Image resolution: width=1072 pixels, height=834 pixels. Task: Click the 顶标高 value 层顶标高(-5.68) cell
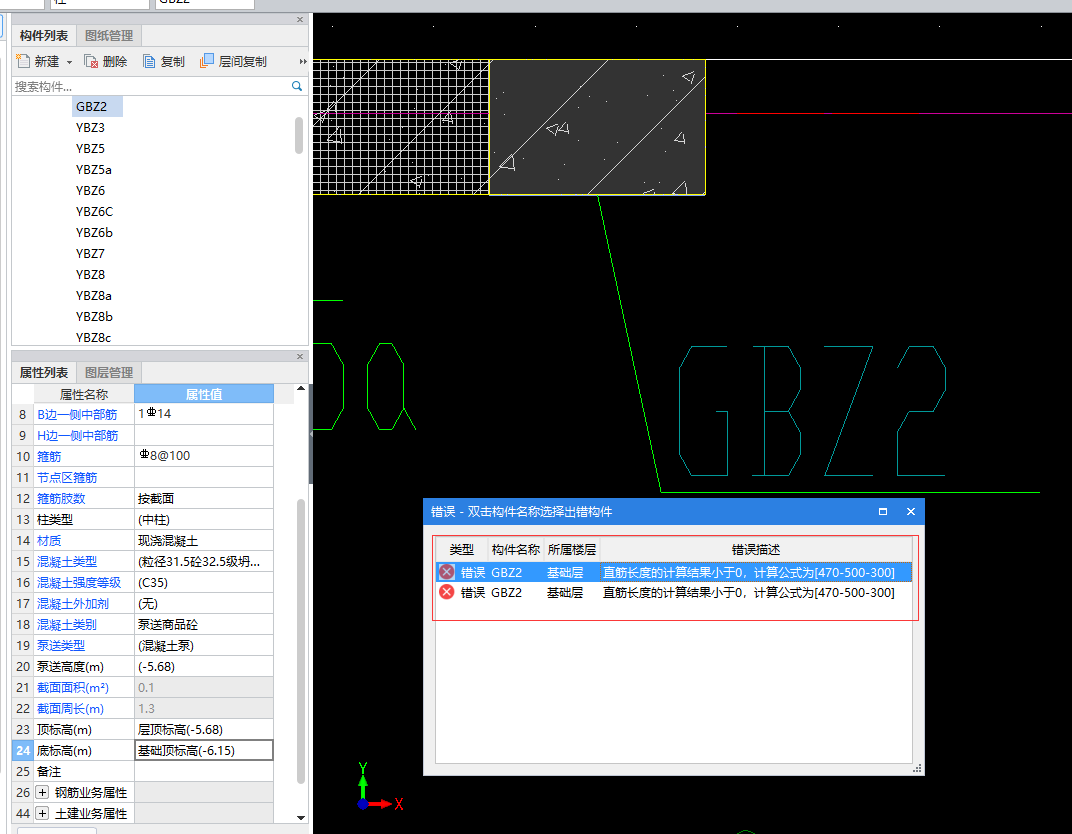pos(204,730)
